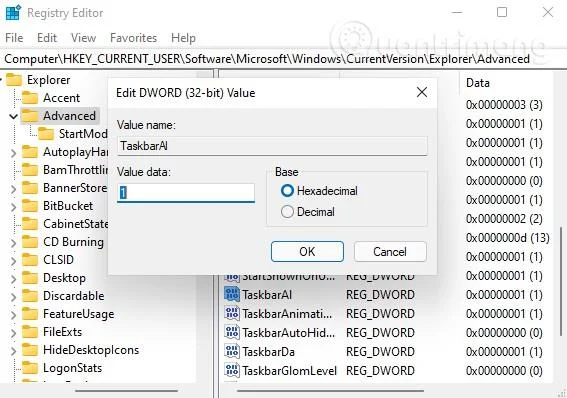
Task: Expand the AutoplayHandlers key
Action: click(x=13, y=153)
